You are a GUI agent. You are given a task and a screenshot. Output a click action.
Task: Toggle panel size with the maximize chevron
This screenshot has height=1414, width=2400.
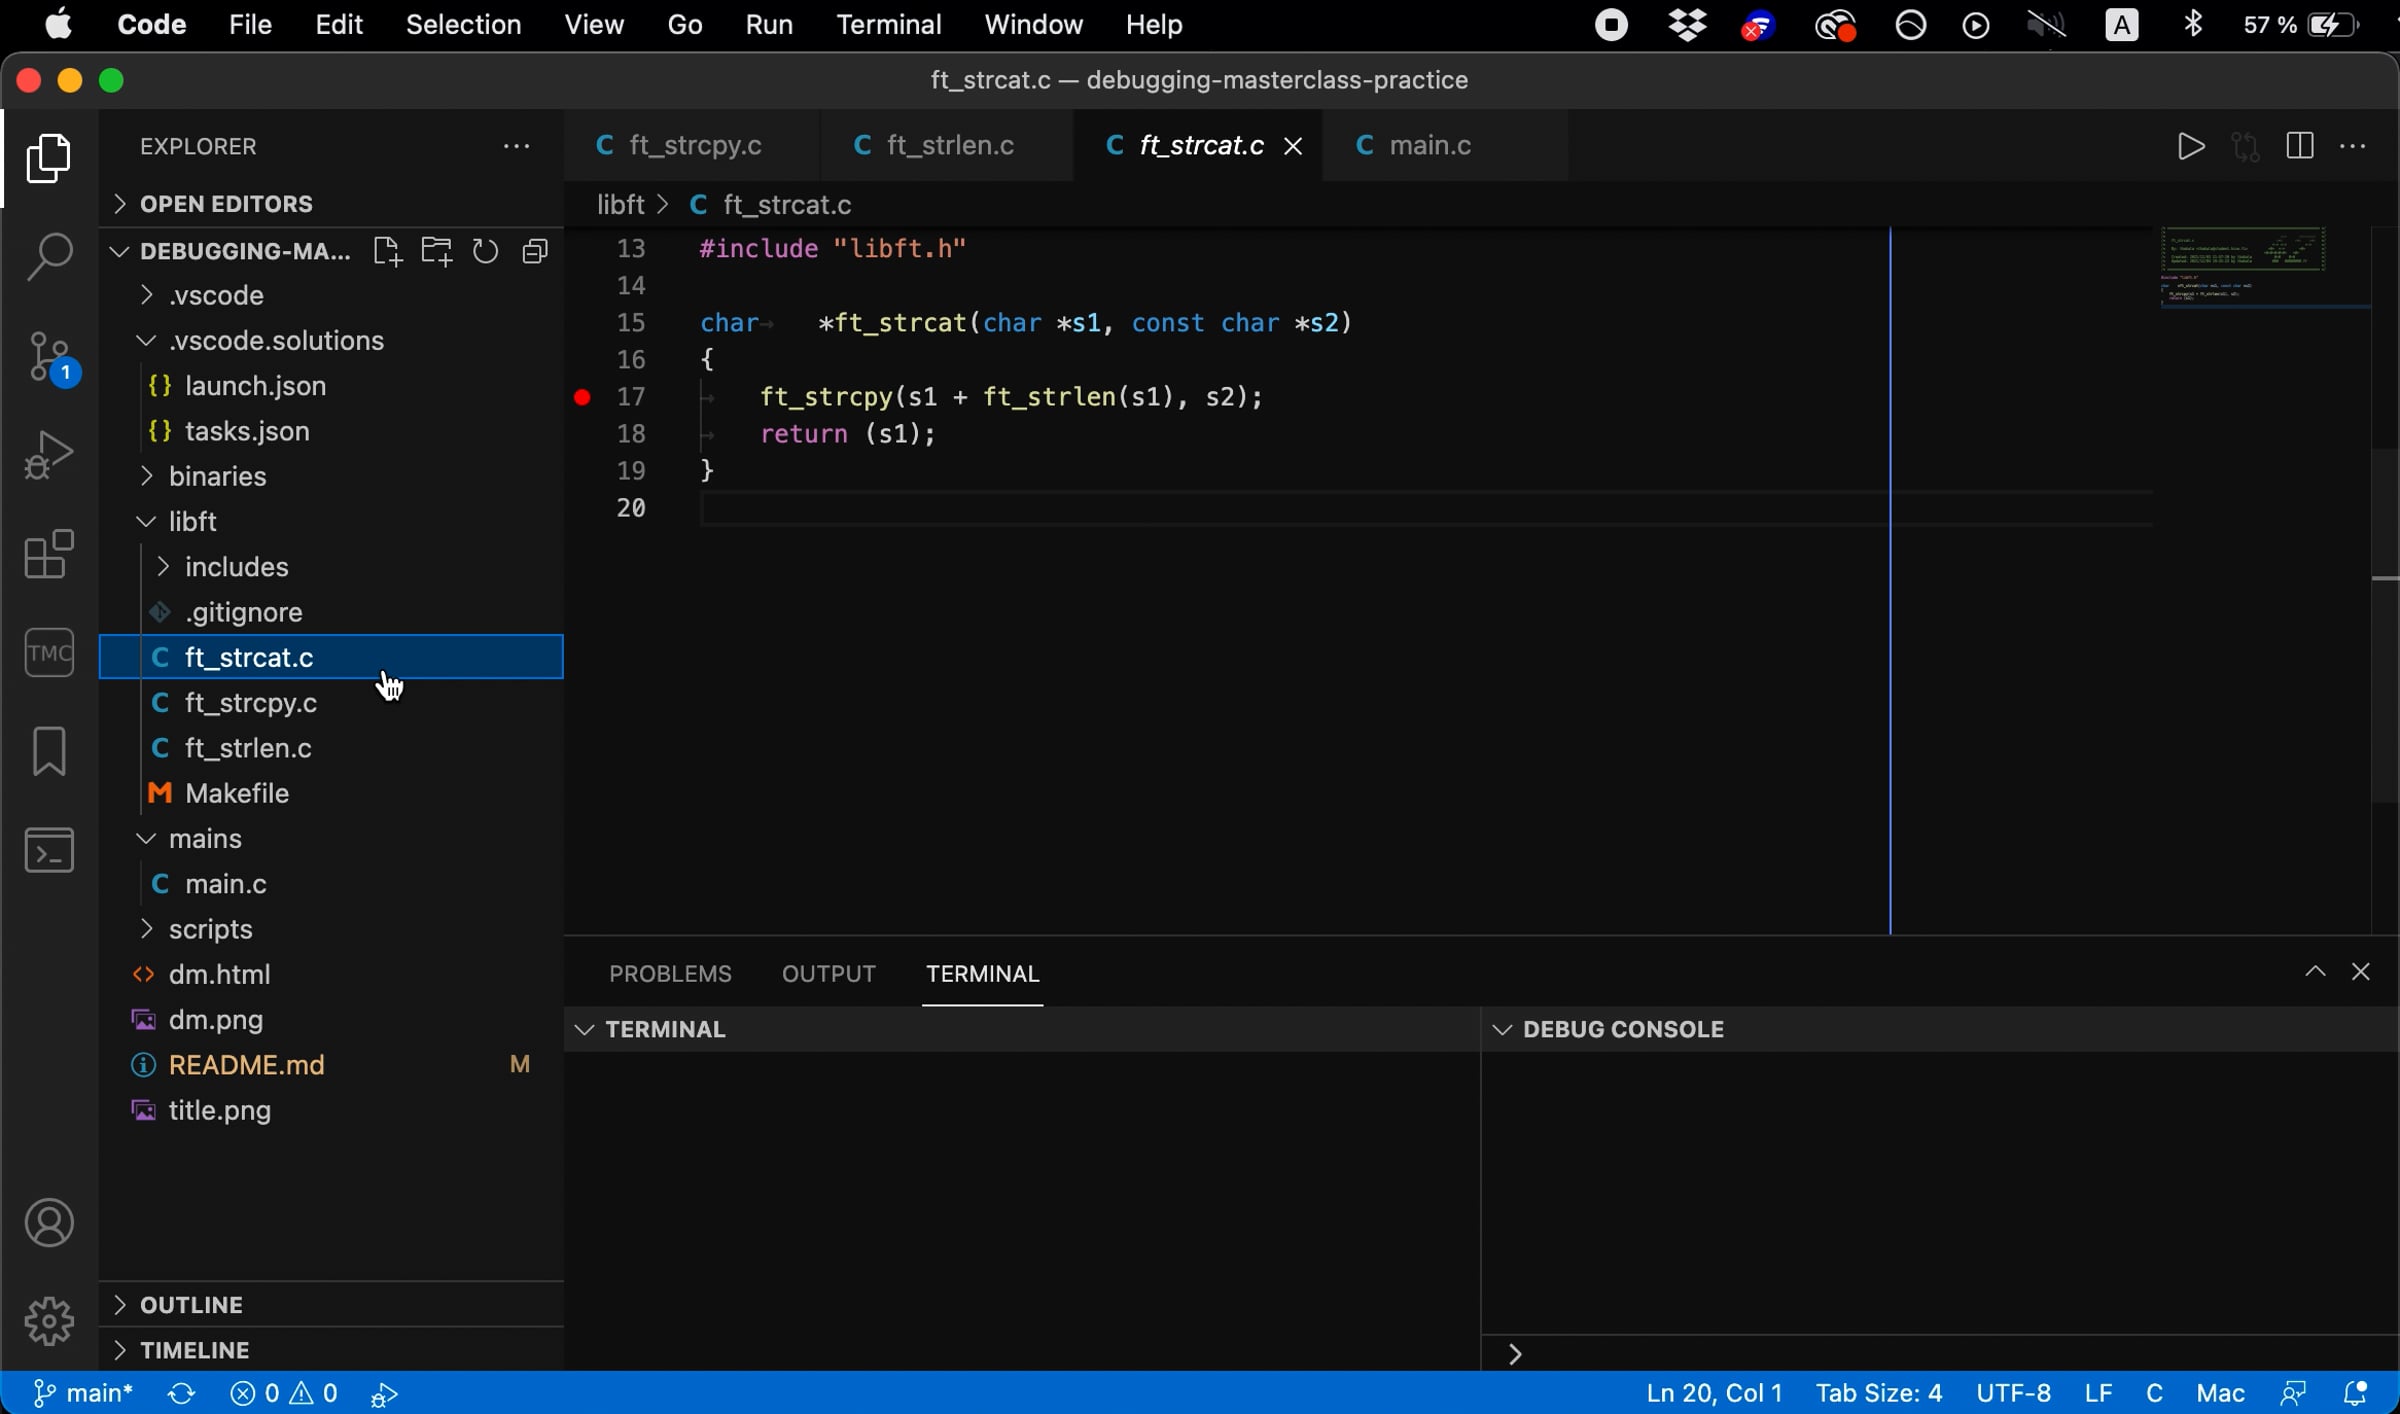coord(2315,972)
